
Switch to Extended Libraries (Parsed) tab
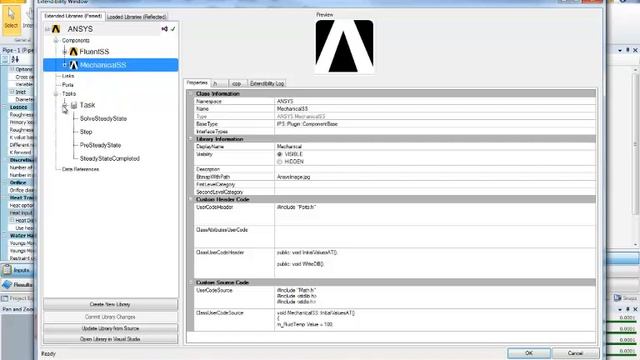(73, 16)
